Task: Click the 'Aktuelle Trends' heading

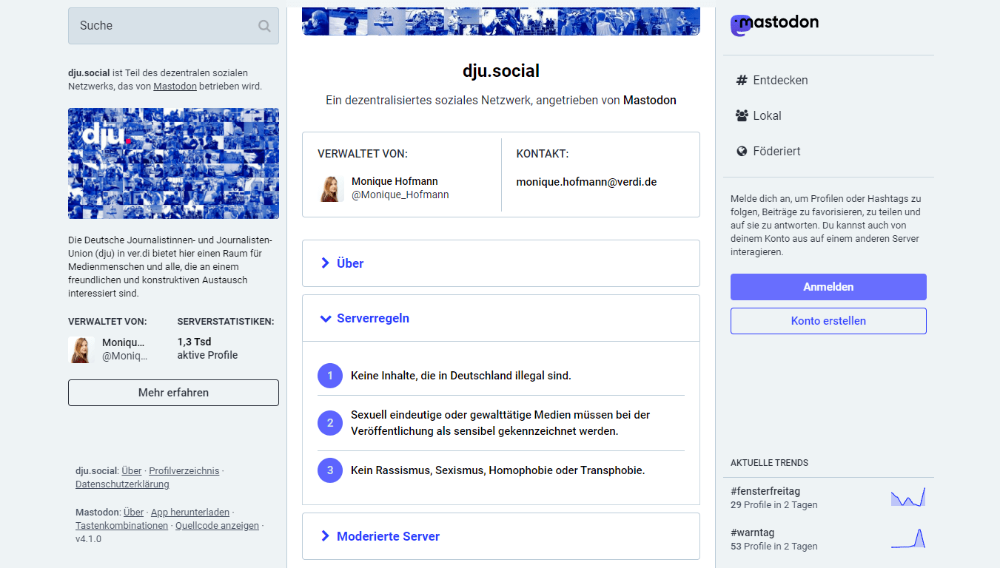Action: click(x=769, y=463)
